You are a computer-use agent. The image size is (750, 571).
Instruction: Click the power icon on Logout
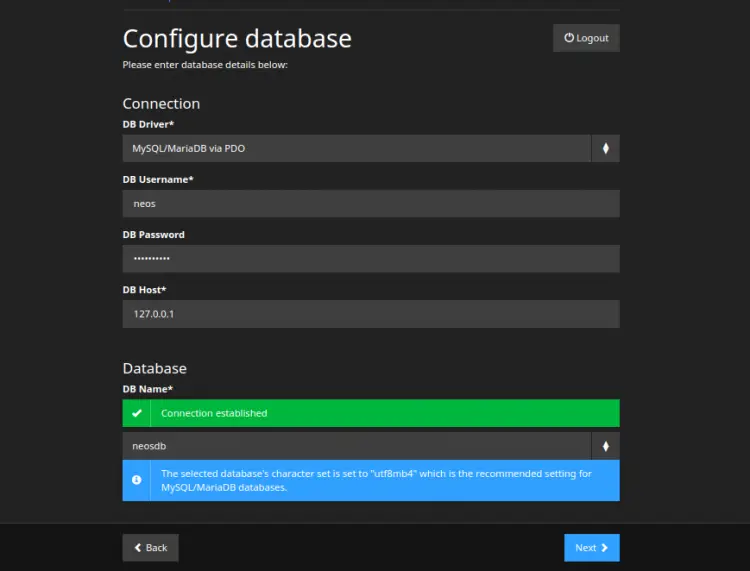(569, 38)
